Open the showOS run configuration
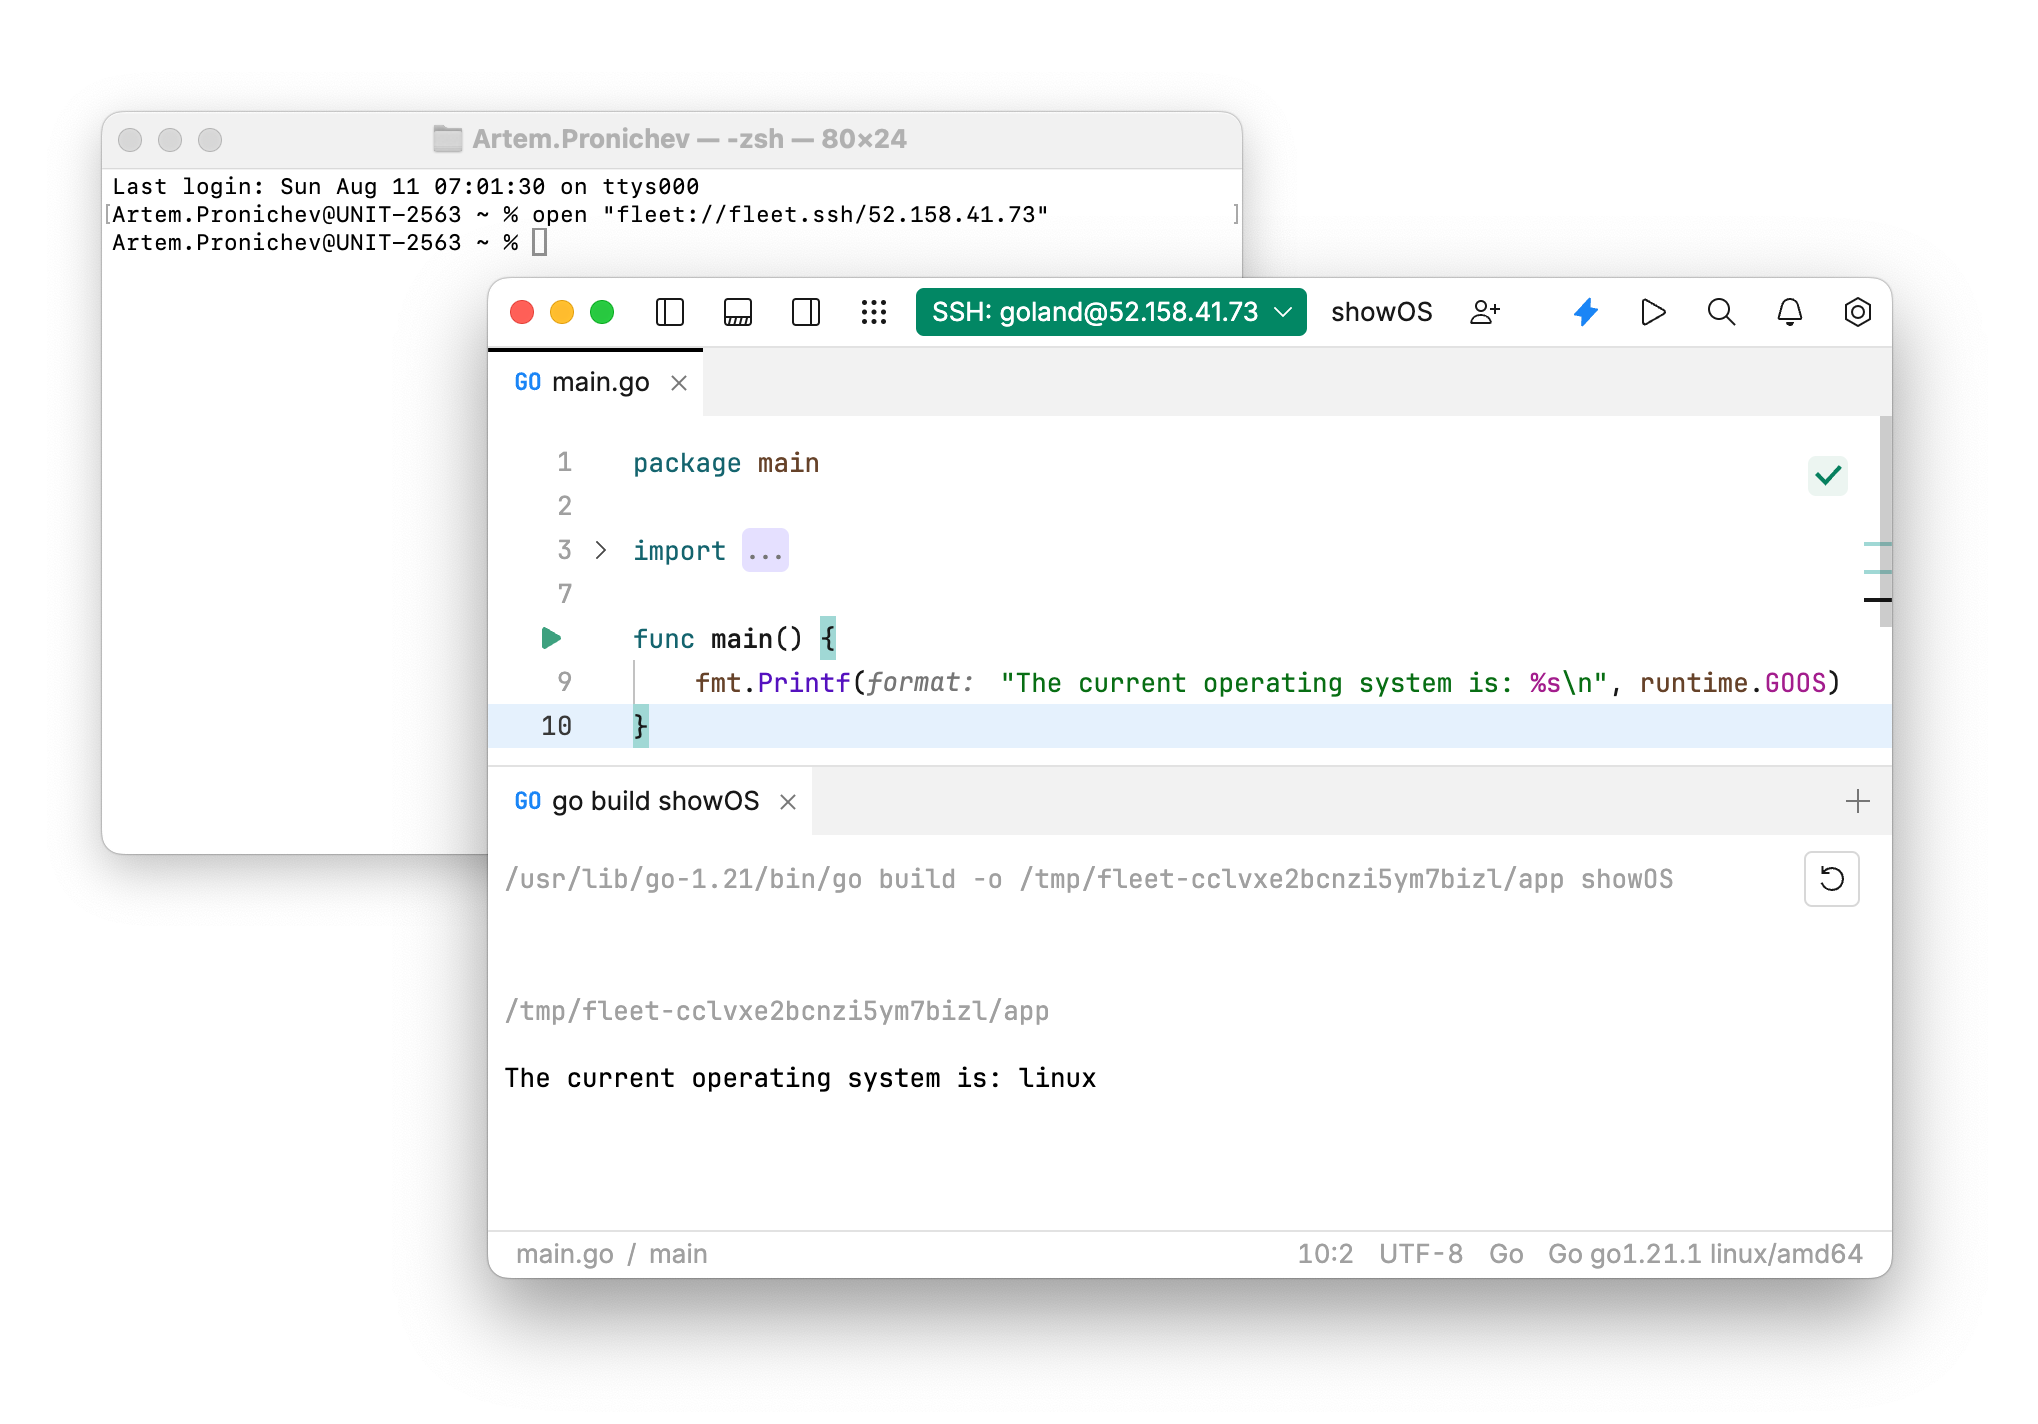This screenshot has width=2038, height=1424. pos(1382,312)
